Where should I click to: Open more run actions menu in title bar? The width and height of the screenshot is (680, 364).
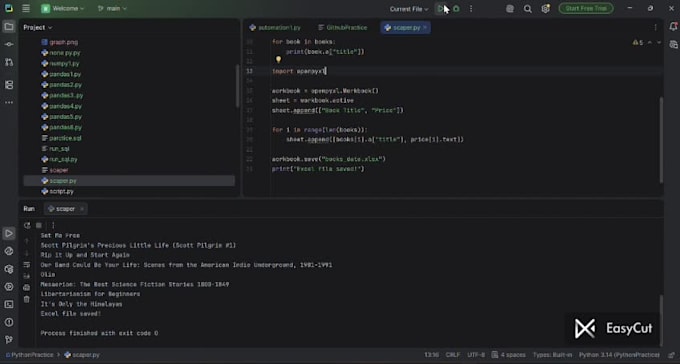coord(471,9)
